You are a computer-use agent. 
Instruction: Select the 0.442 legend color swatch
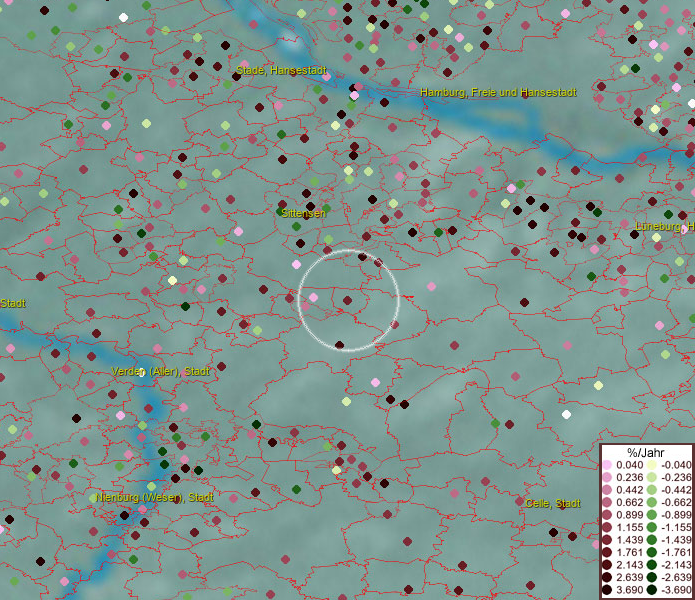pyautogui.click(x=607, y=490)
